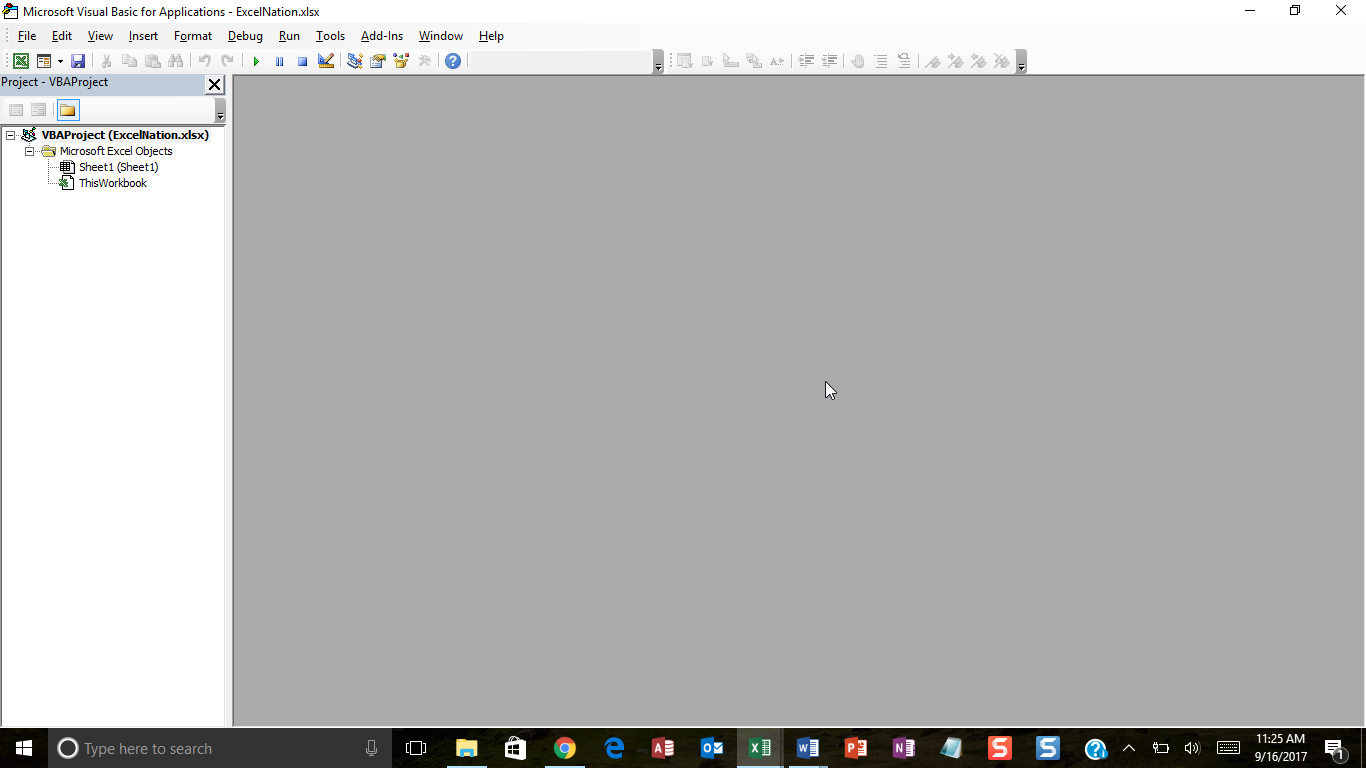The height and width of the screenshot is (768, 1366).
Task: Open the Window menu
Action: (x=441, y=36)
